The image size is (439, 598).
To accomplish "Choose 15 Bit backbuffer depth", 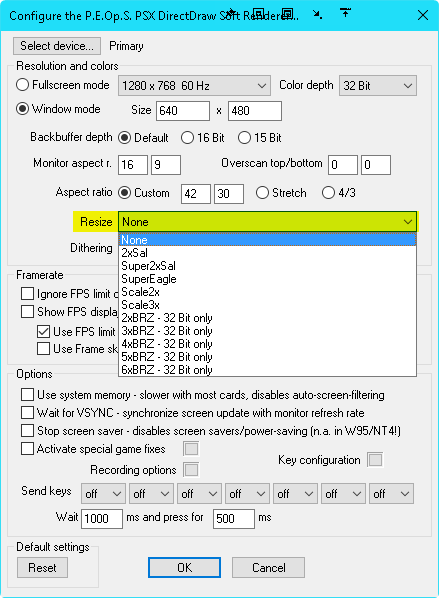I will pos(244,138).
